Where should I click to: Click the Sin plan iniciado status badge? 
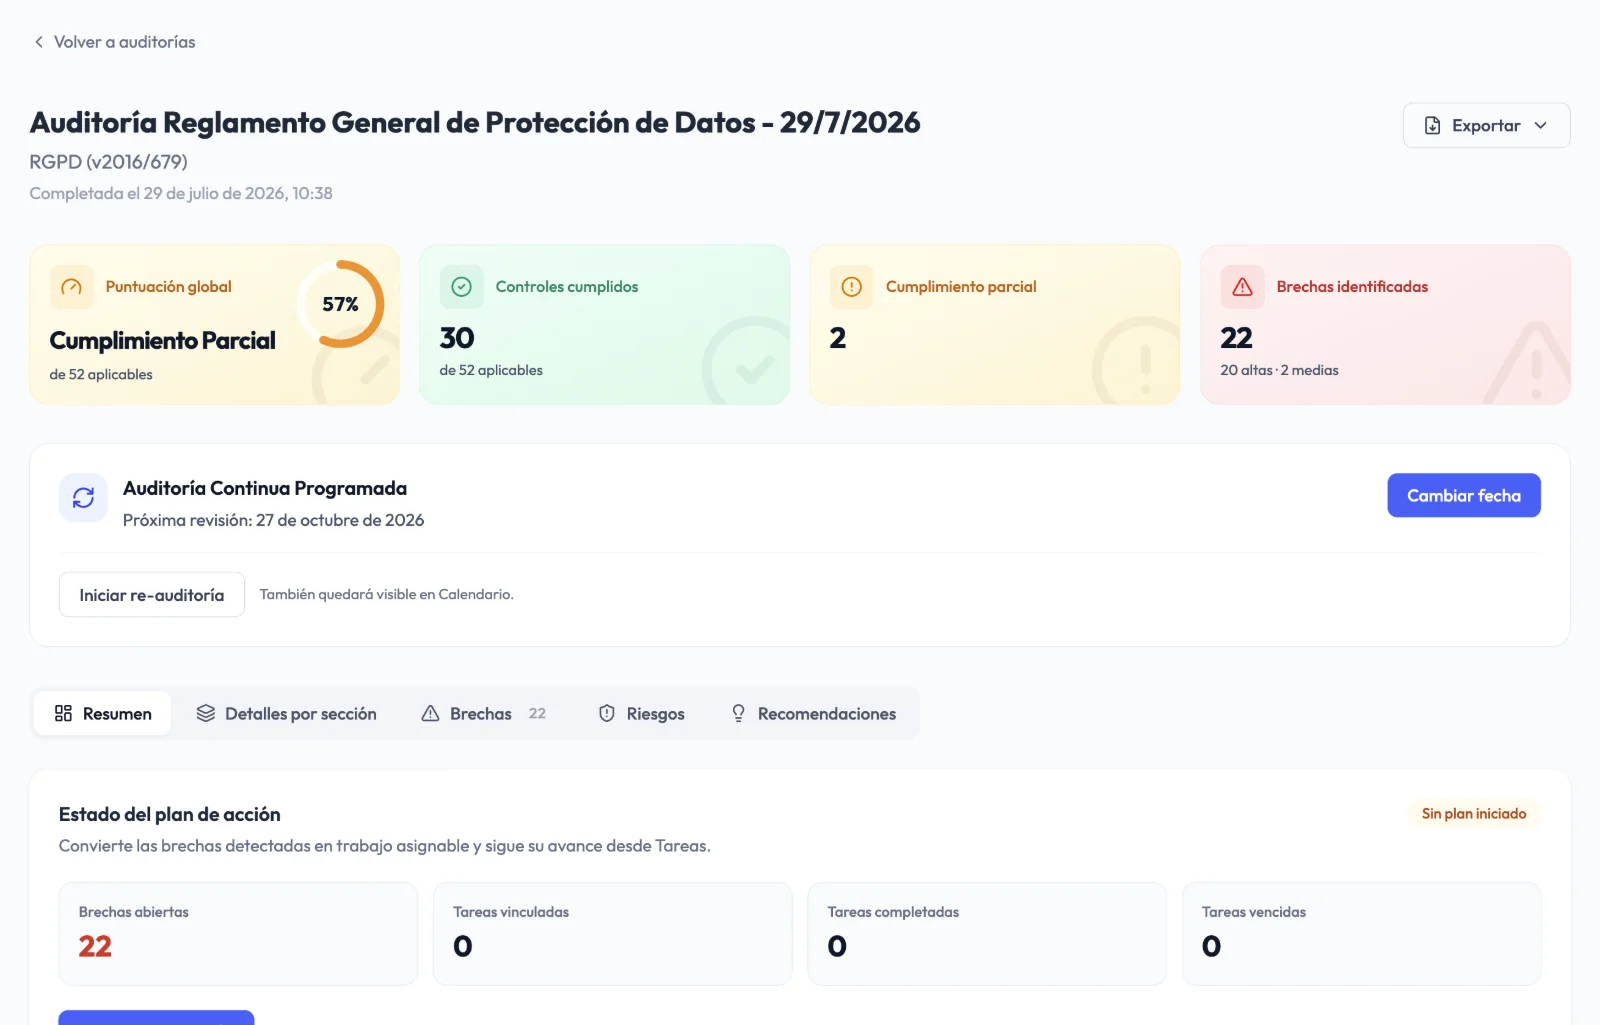tap(1474, 814)
